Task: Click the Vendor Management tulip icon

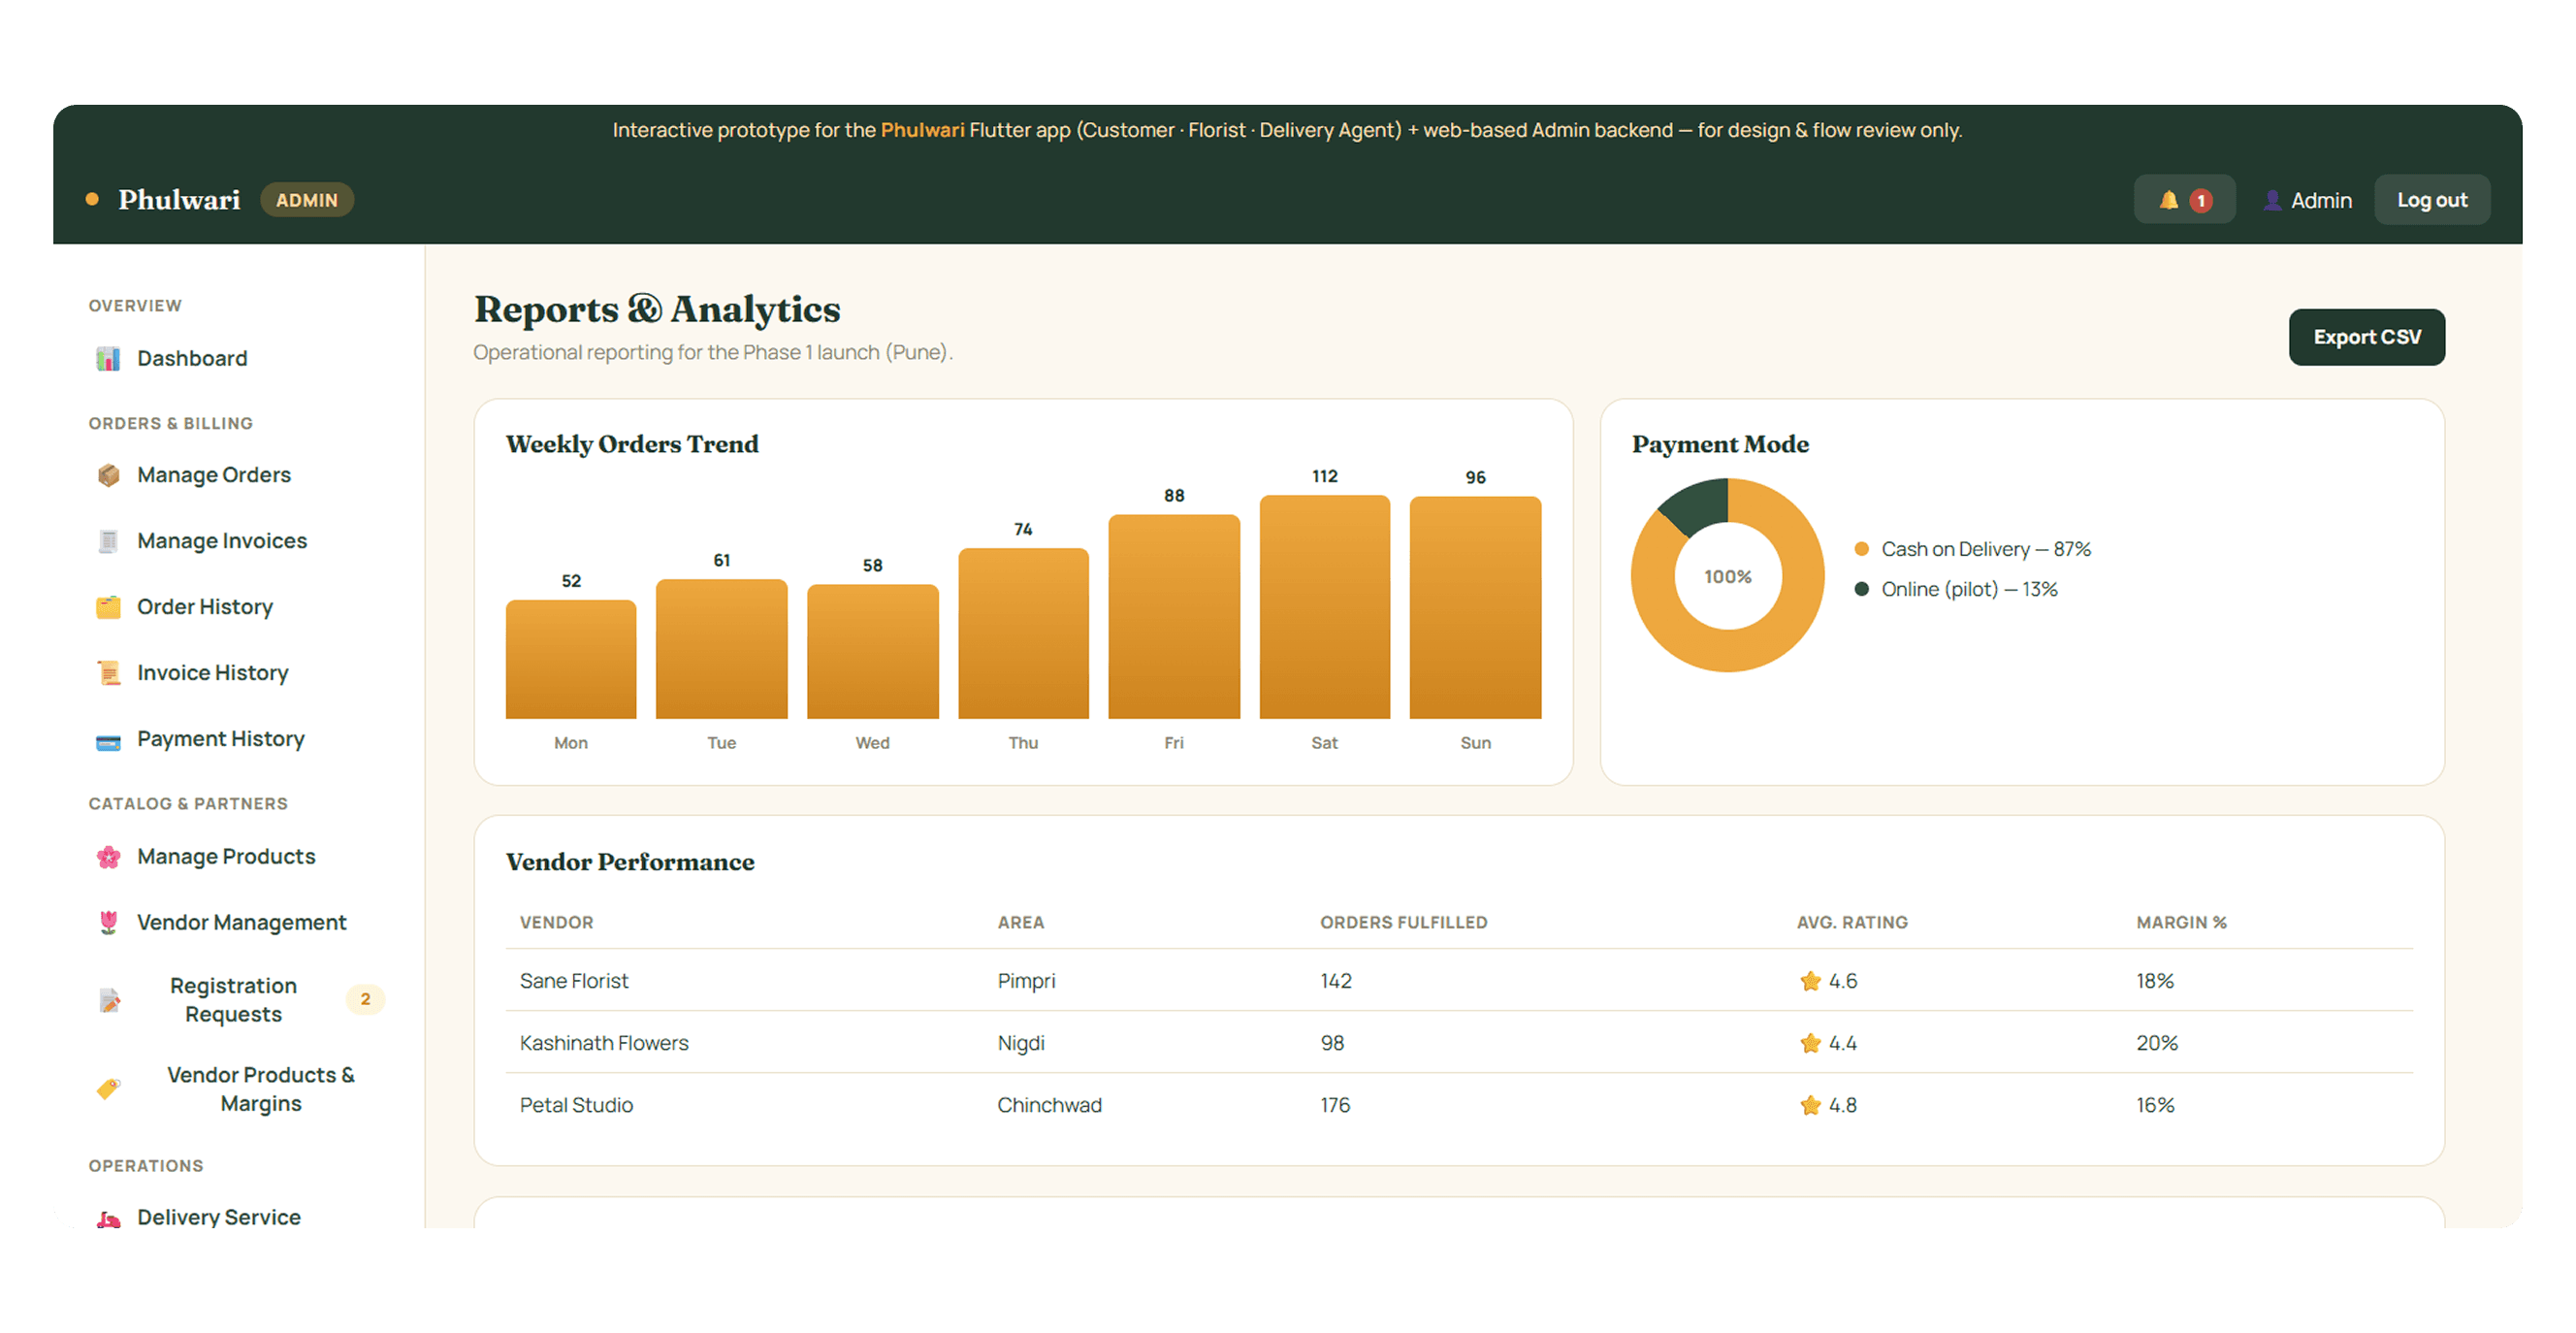Action: tap(108, 923)
